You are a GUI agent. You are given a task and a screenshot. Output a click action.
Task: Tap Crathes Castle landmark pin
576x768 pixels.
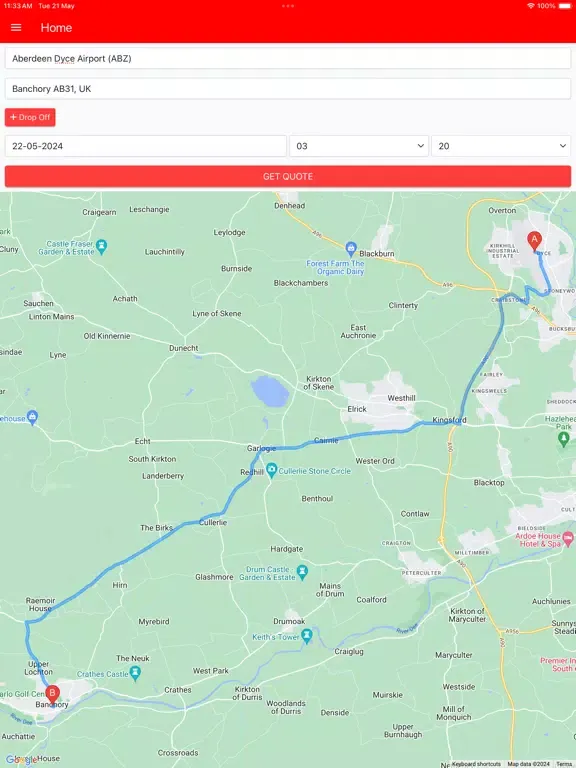click(x=136, y=673)
